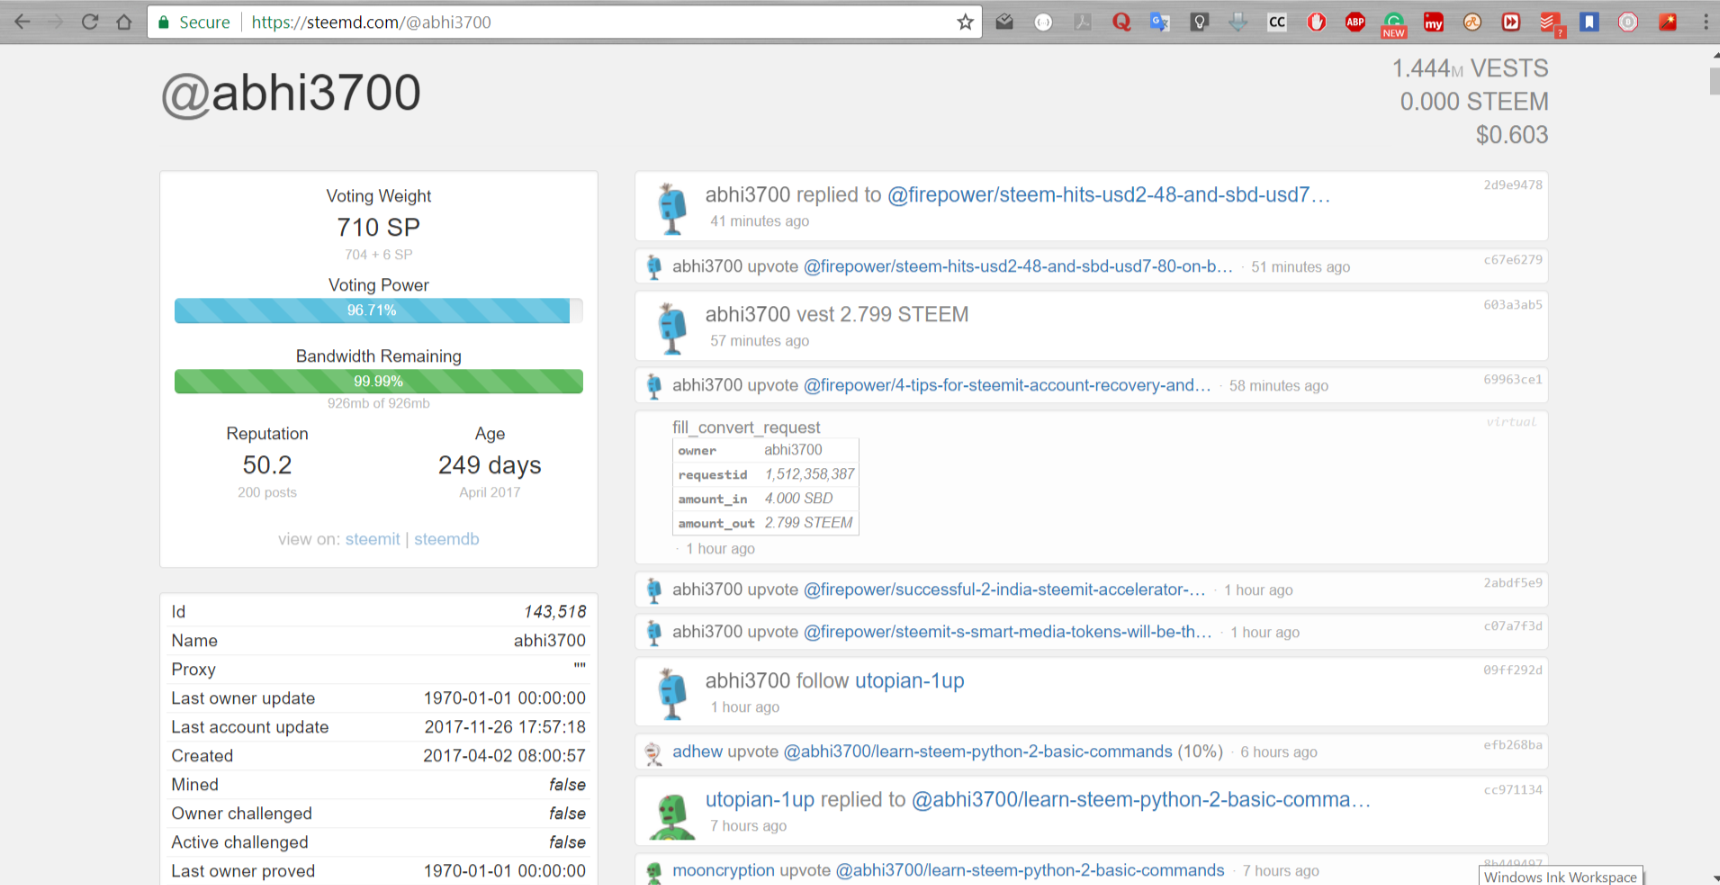1720x885 pixels.
Task: Open utopian-1up replied-to post link
Action: [1141, 800]
